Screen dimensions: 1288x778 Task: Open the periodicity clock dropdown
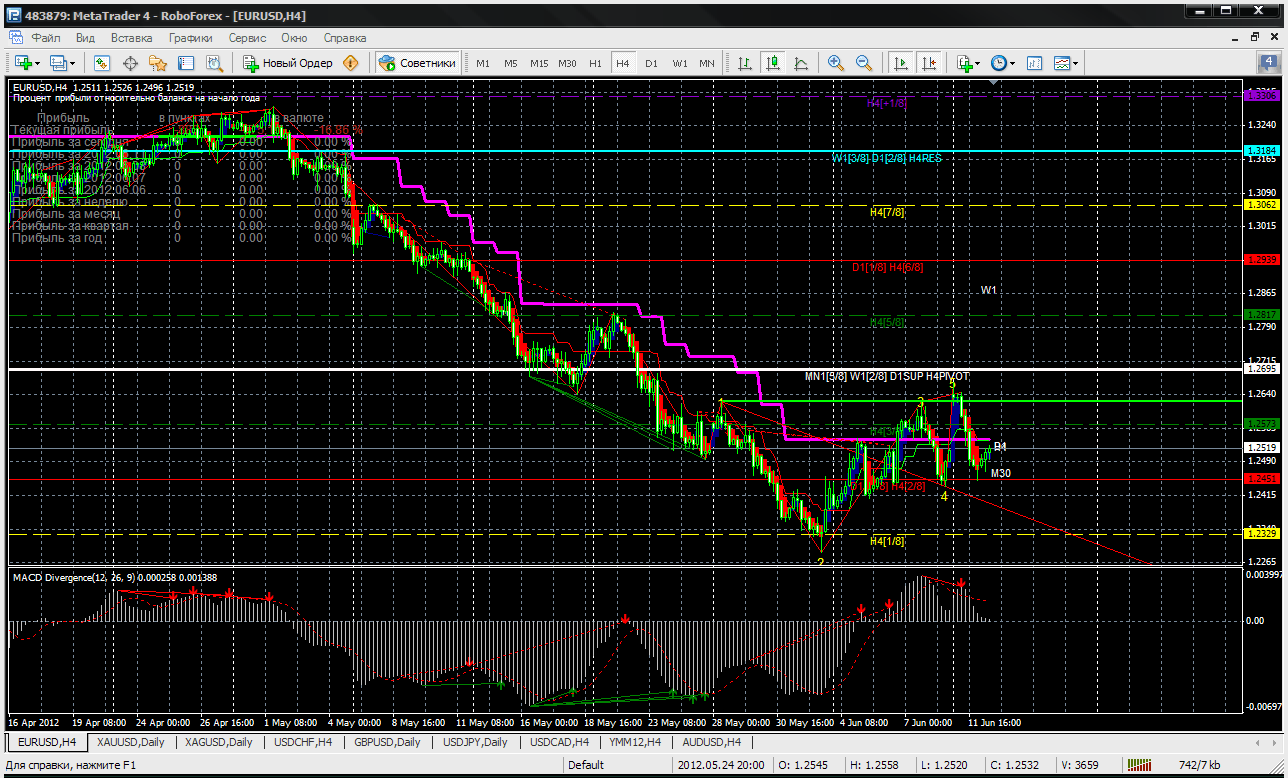tap(1002, 63)
